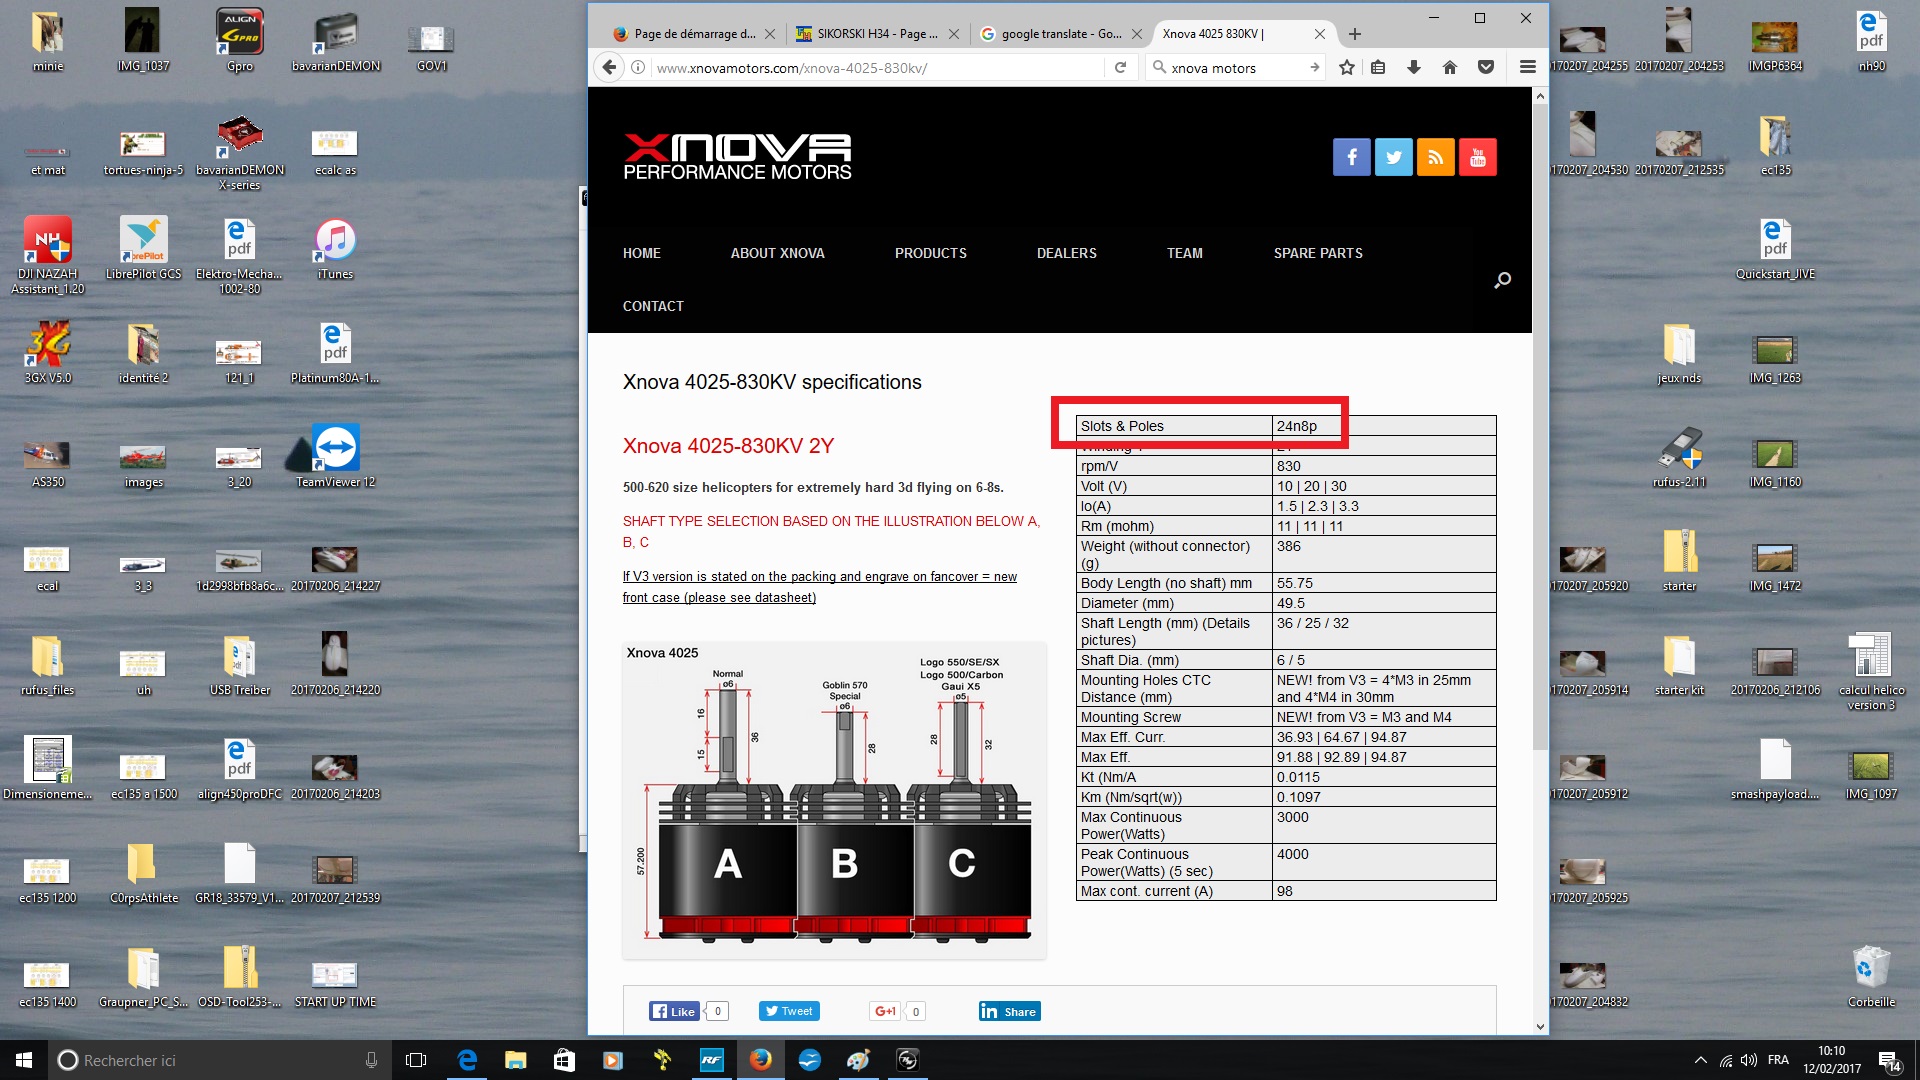Click the Tweet share button
The width and height of the screenshot is (1920, 1080).
click(x=789, y=1011)
